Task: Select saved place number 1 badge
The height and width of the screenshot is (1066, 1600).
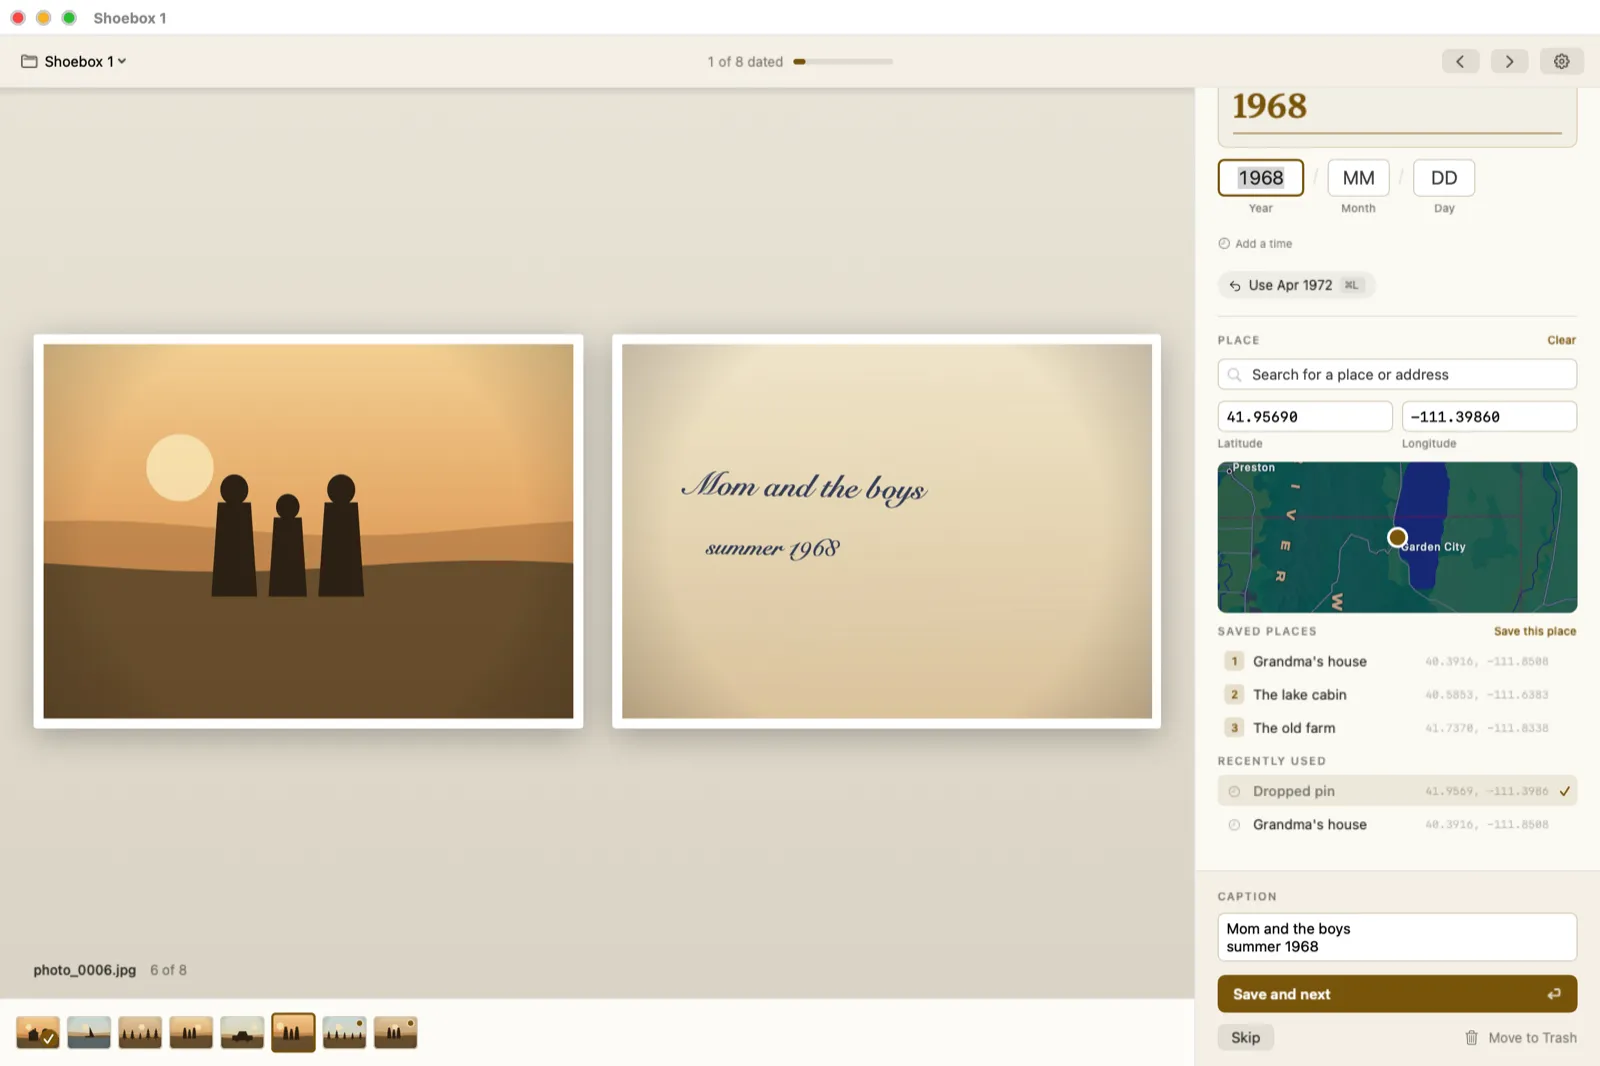Action: [1234, 661]
